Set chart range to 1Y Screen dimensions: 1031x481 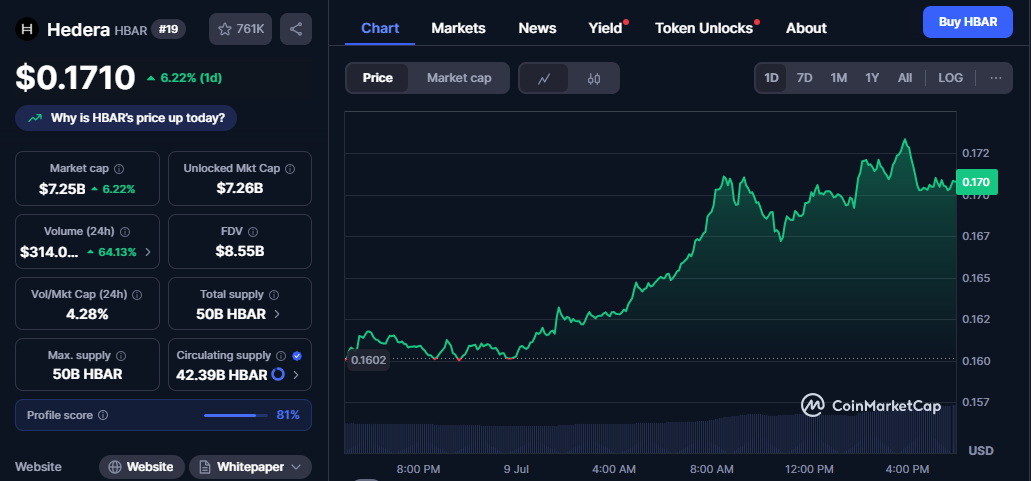click(x=872, y=78)
